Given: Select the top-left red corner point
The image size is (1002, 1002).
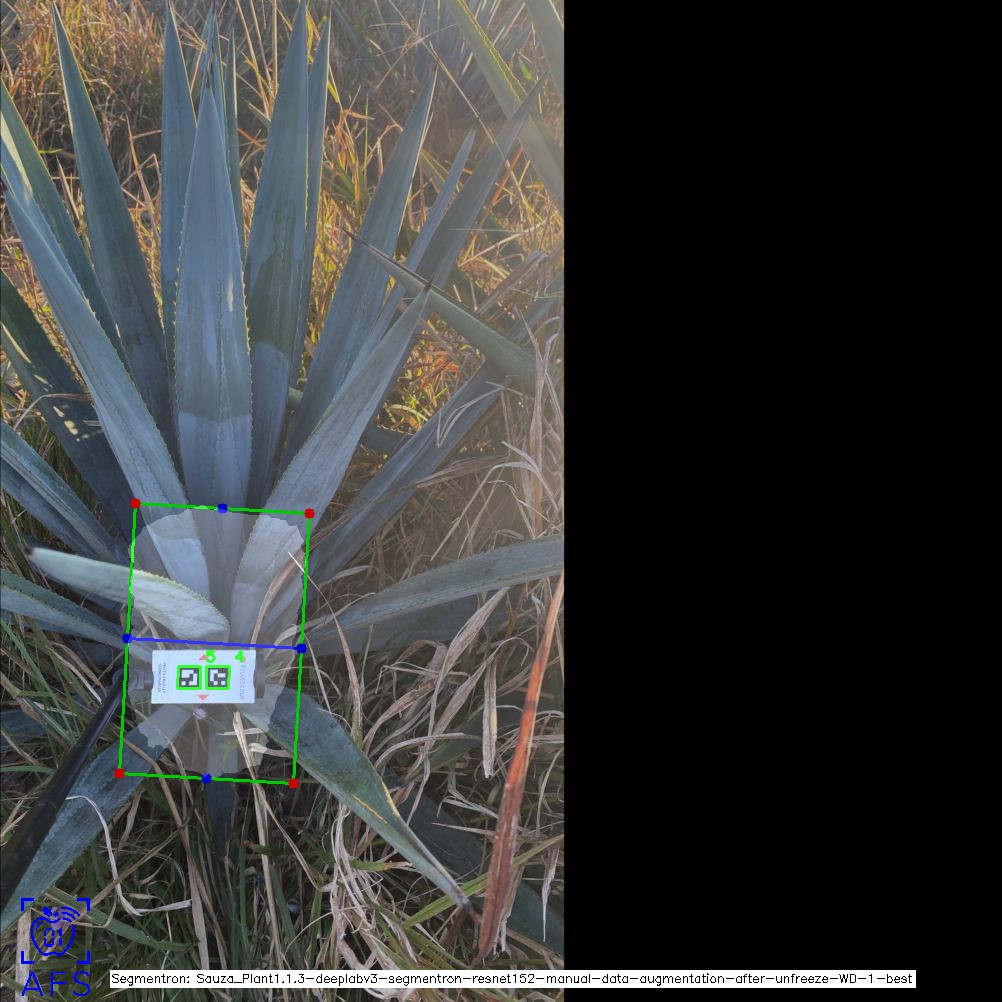Looking at the screenshot, I should [135, 504].
